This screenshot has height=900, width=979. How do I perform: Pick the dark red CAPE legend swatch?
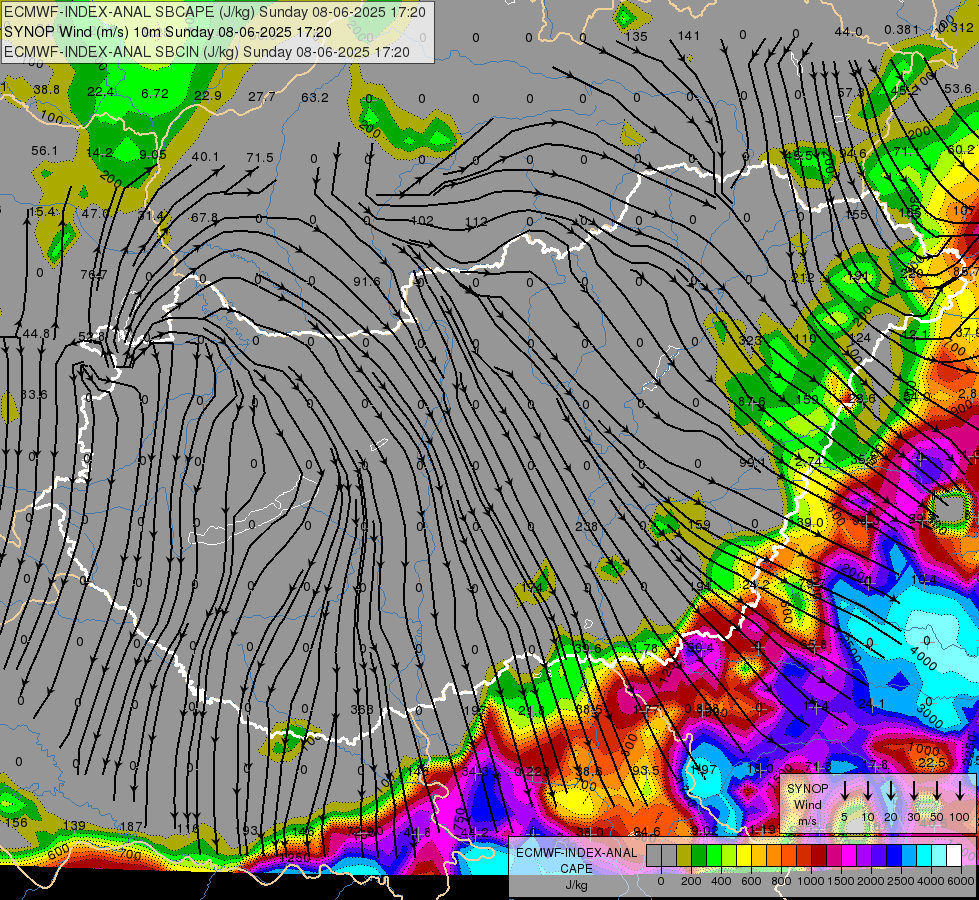[819, 855]
